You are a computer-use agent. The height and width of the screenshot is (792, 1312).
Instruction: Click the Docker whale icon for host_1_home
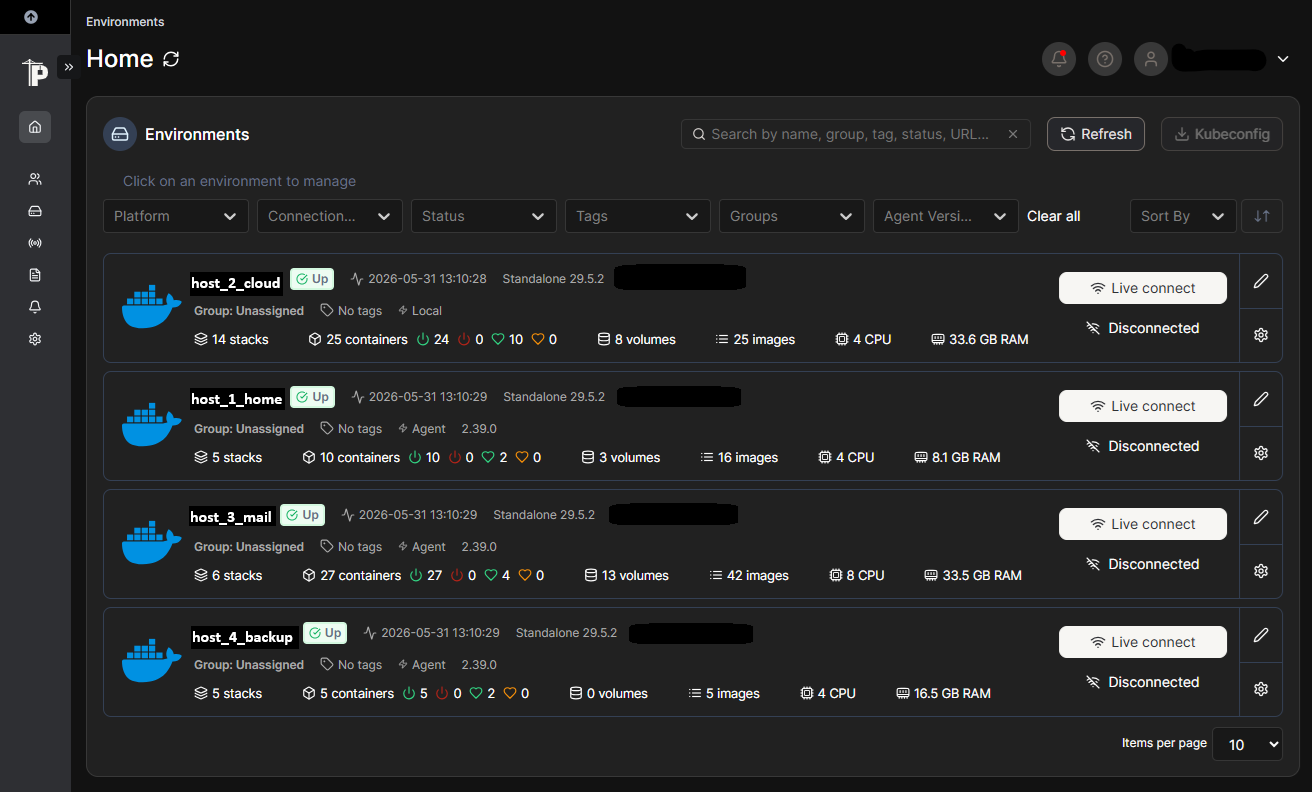pyautogui.click(x=152, y=425)
